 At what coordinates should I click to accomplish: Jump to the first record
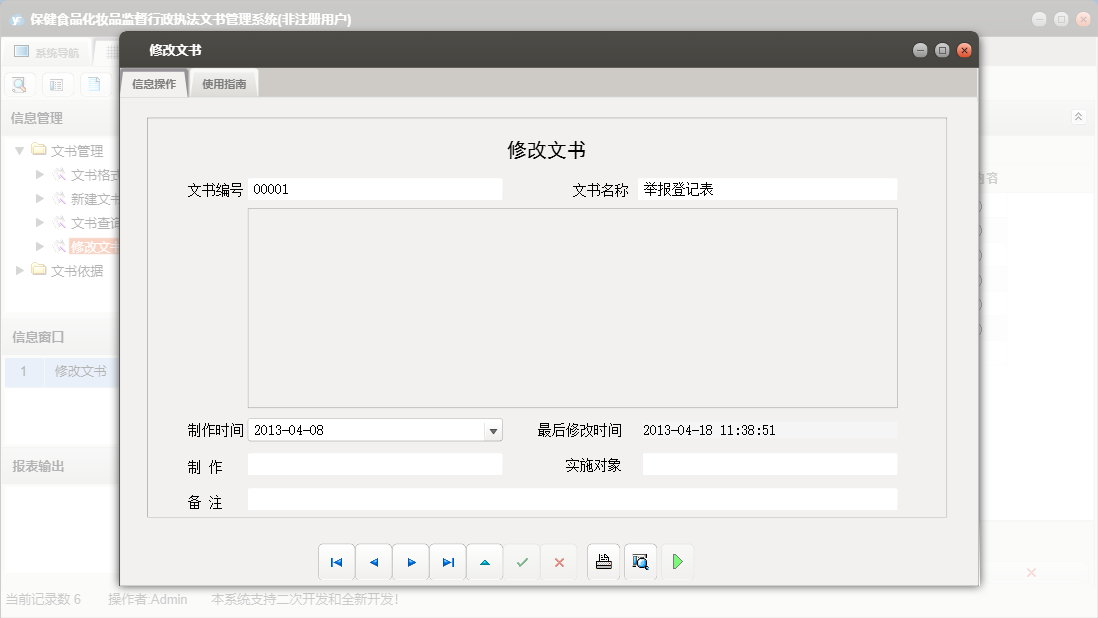click(336, 563)
